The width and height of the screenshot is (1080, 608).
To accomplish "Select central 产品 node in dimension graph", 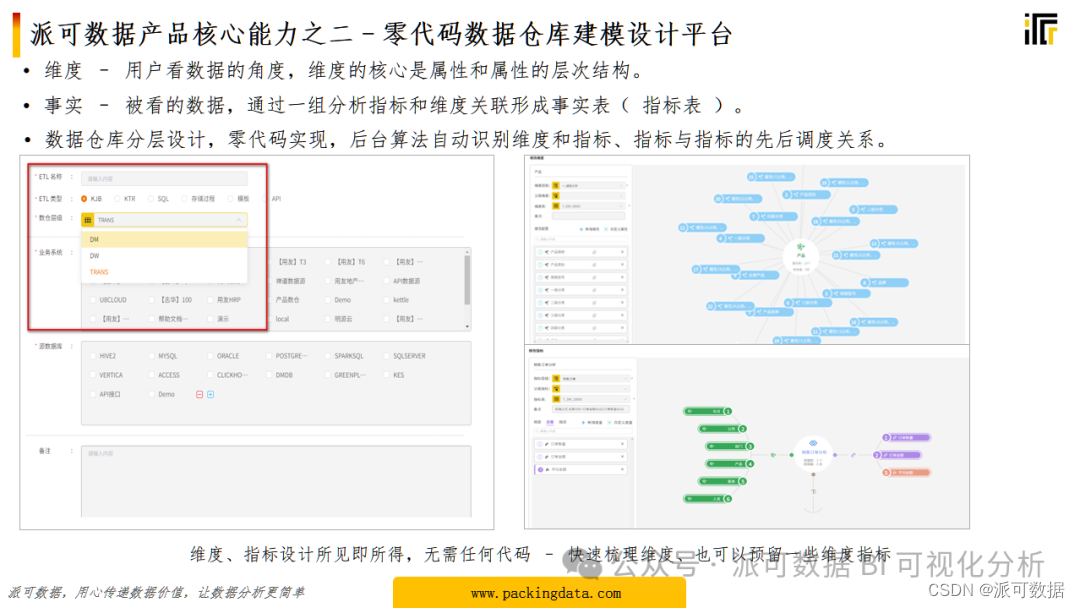I will (801, 257).
